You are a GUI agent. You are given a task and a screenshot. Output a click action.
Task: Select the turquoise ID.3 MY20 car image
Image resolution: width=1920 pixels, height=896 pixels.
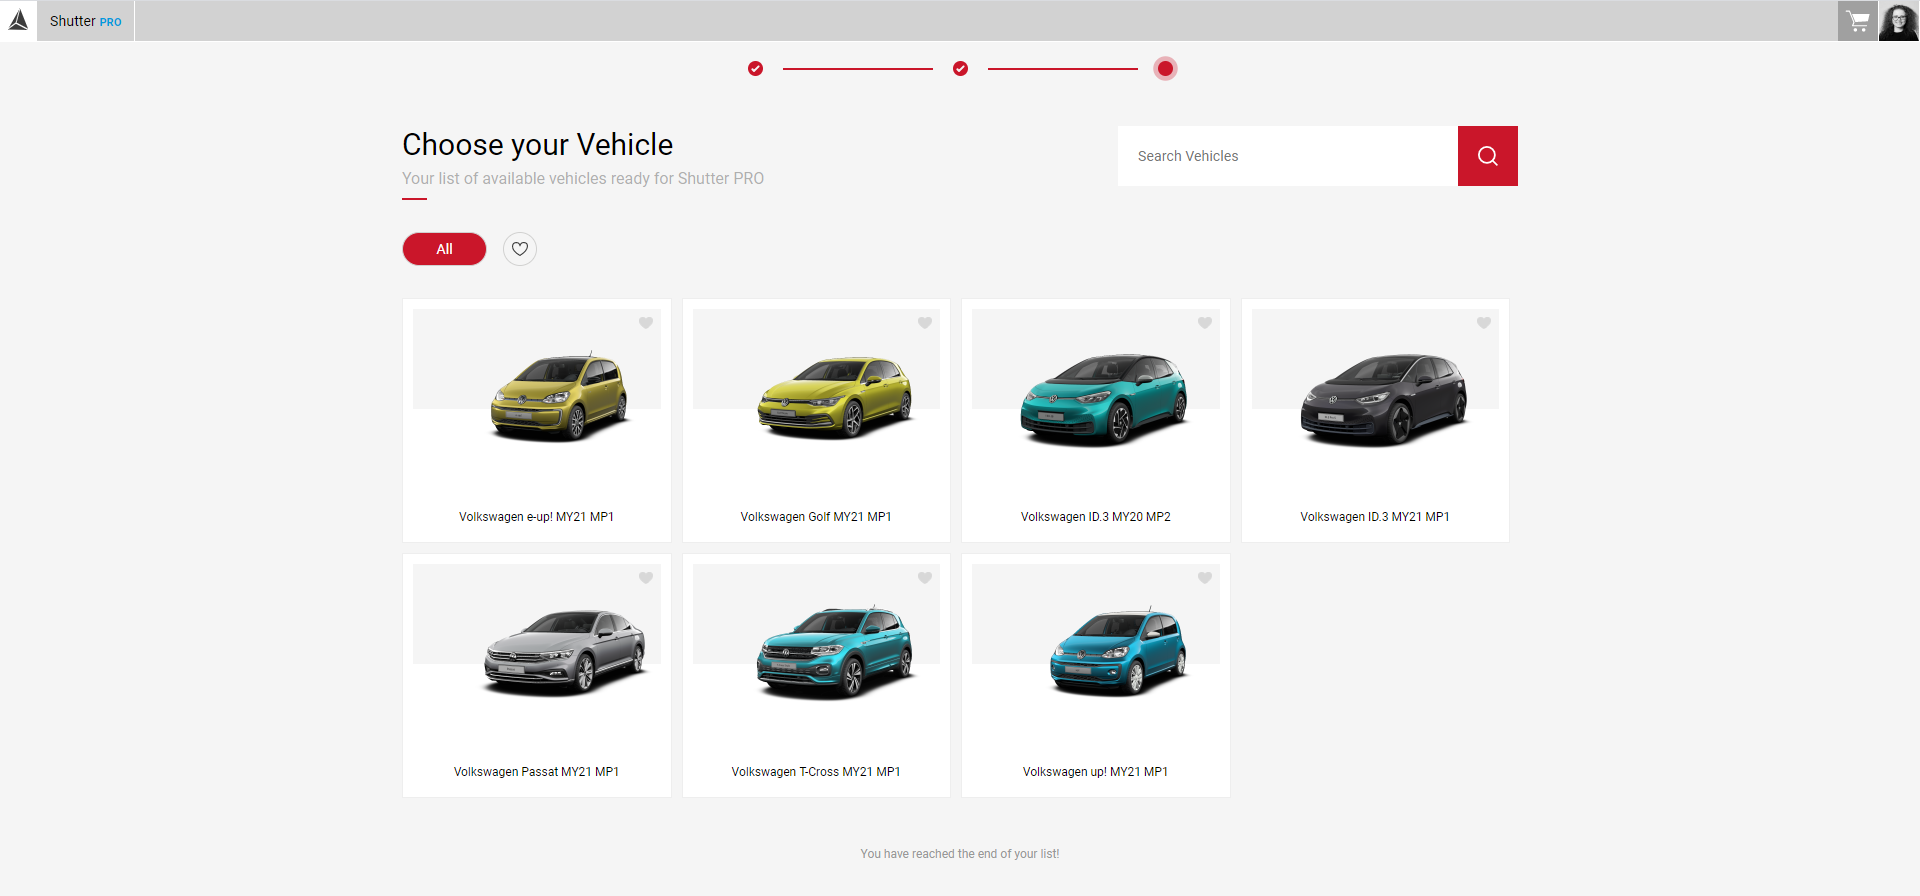(1104, 399)
